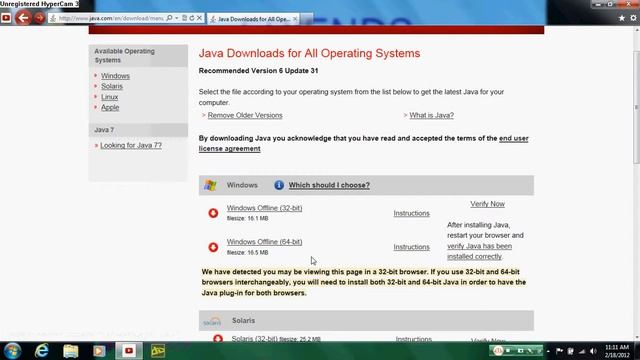Screen dimensions: 640x360
Task: Click Looking for Java 7? link
Action: [131, 145]
